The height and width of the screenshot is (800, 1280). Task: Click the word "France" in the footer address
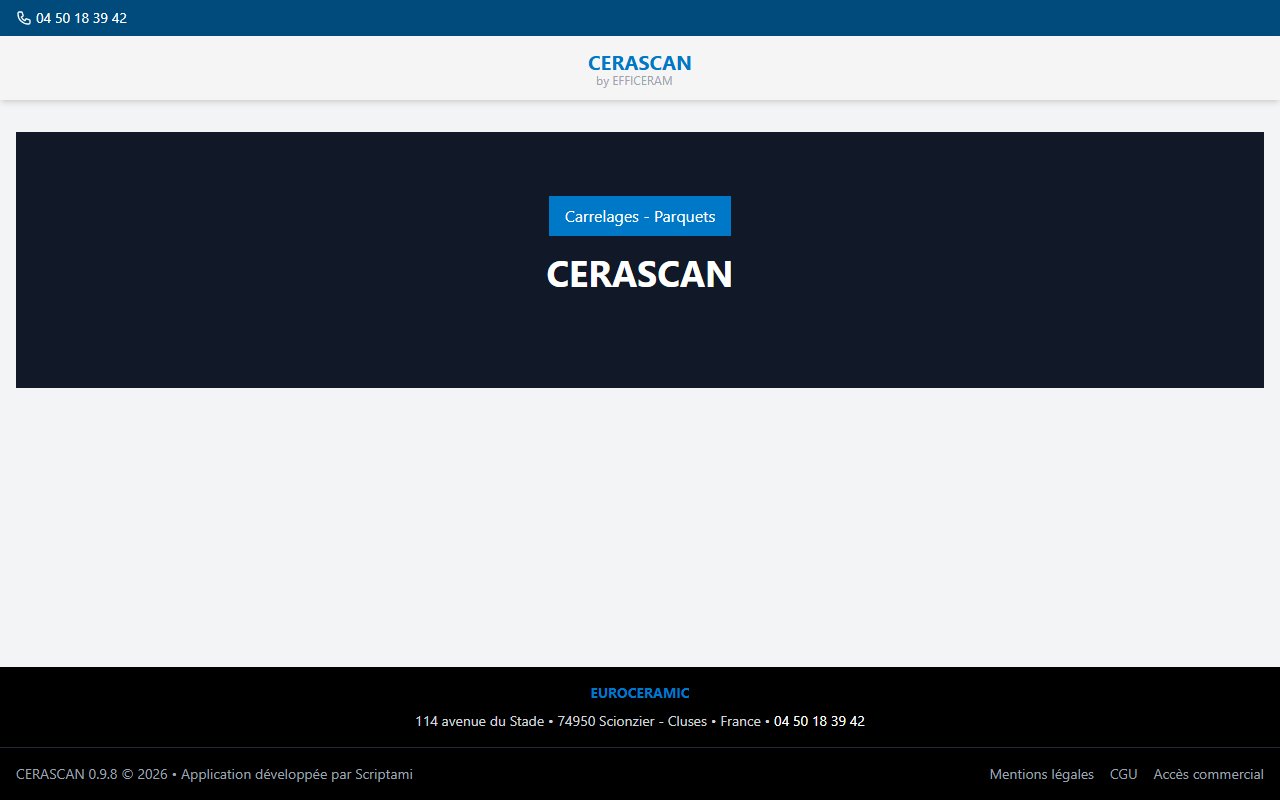[740, 721]
